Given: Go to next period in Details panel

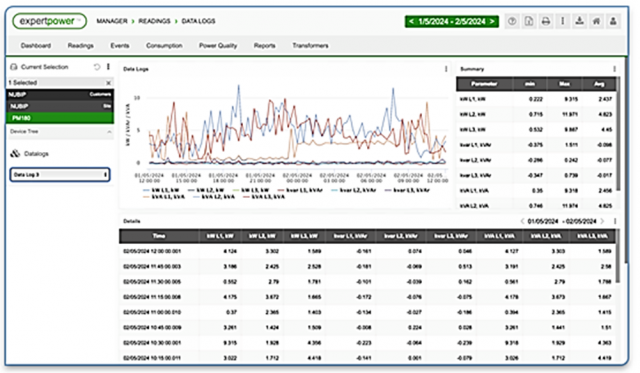Looking at the screenshot, I should (x=602, y=221).
